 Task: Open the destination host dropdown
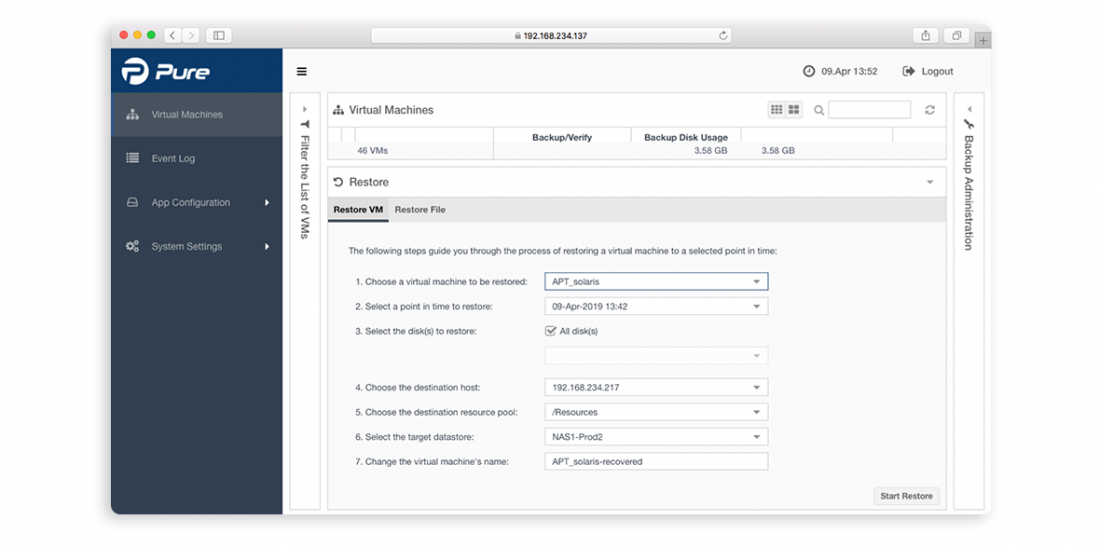point(656,387)
